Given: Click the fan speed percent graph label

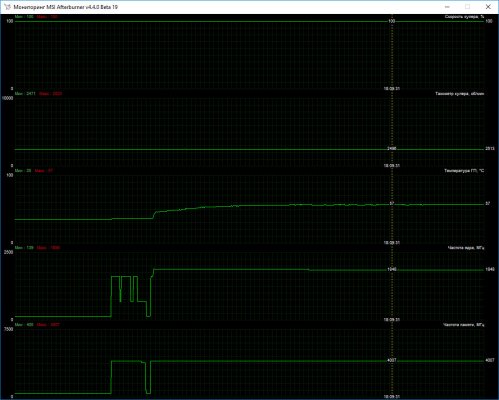Looking at the screenshot, I should pos(464,17).
